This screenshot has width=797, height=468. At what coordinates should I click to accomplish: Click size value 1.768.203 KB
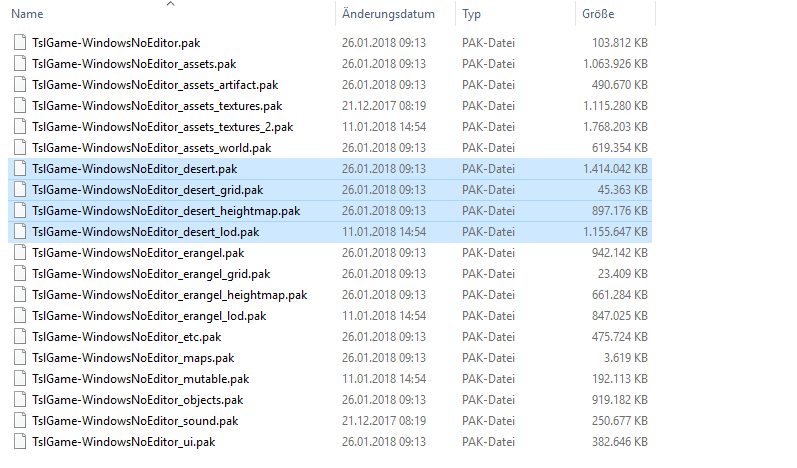click(x=615, y=127)
